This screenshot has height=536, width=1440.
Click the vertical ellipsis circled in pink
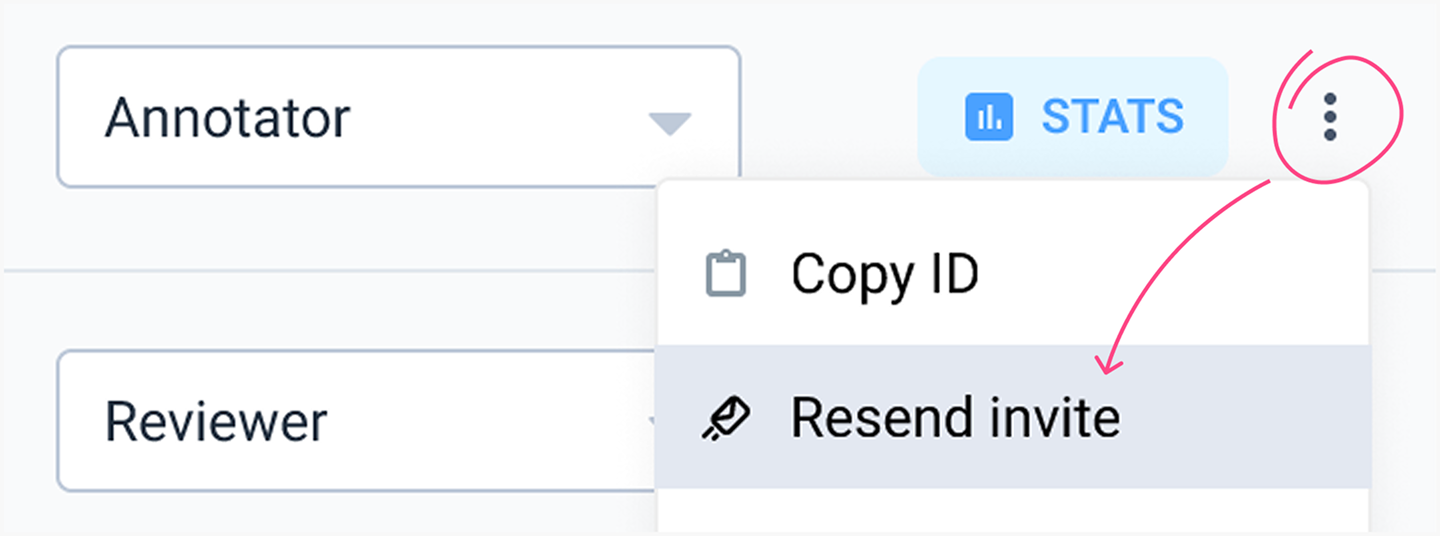[1329, 118]
